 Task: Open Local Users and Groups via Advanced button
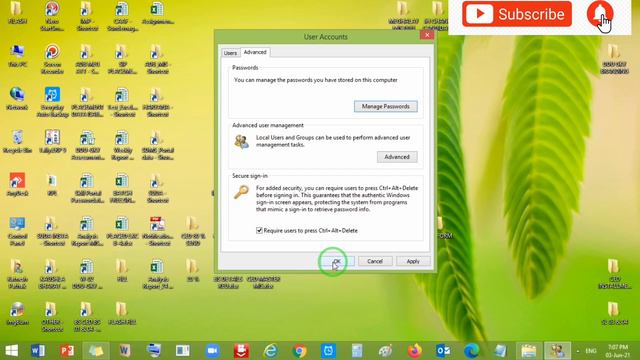click(397, 157)
